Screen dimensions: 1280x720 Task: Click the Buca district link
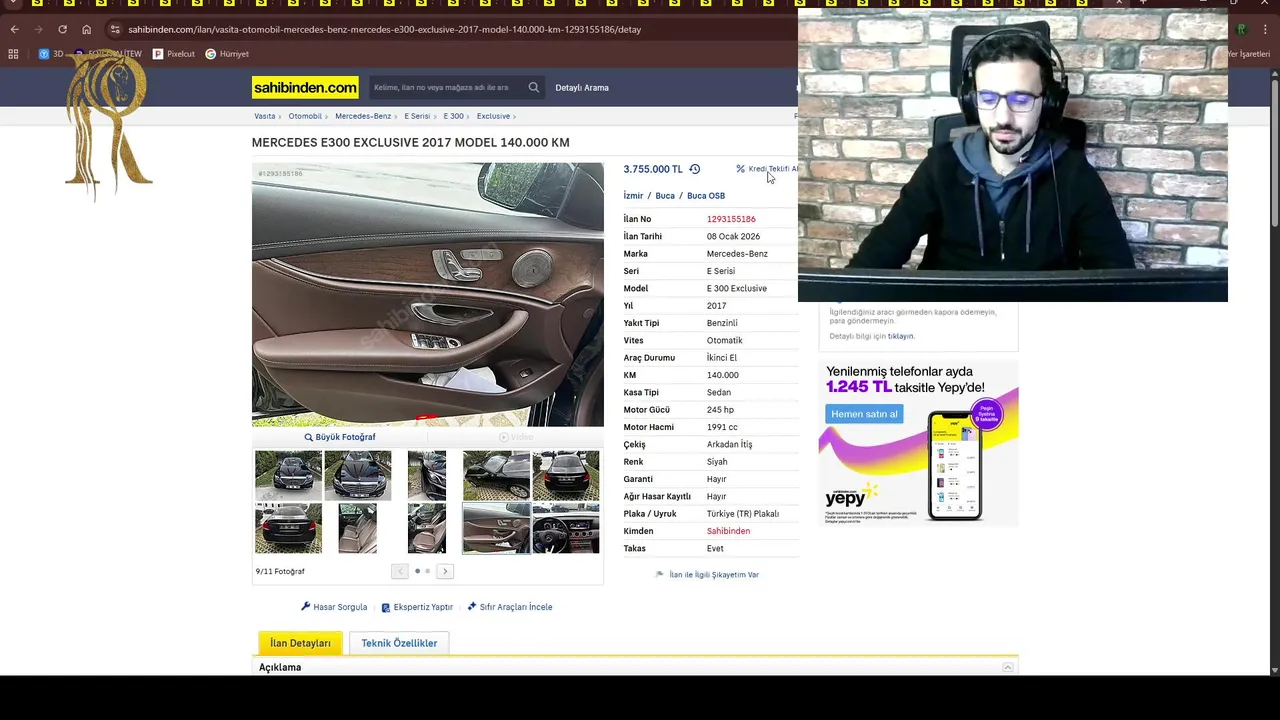point(665,196)
